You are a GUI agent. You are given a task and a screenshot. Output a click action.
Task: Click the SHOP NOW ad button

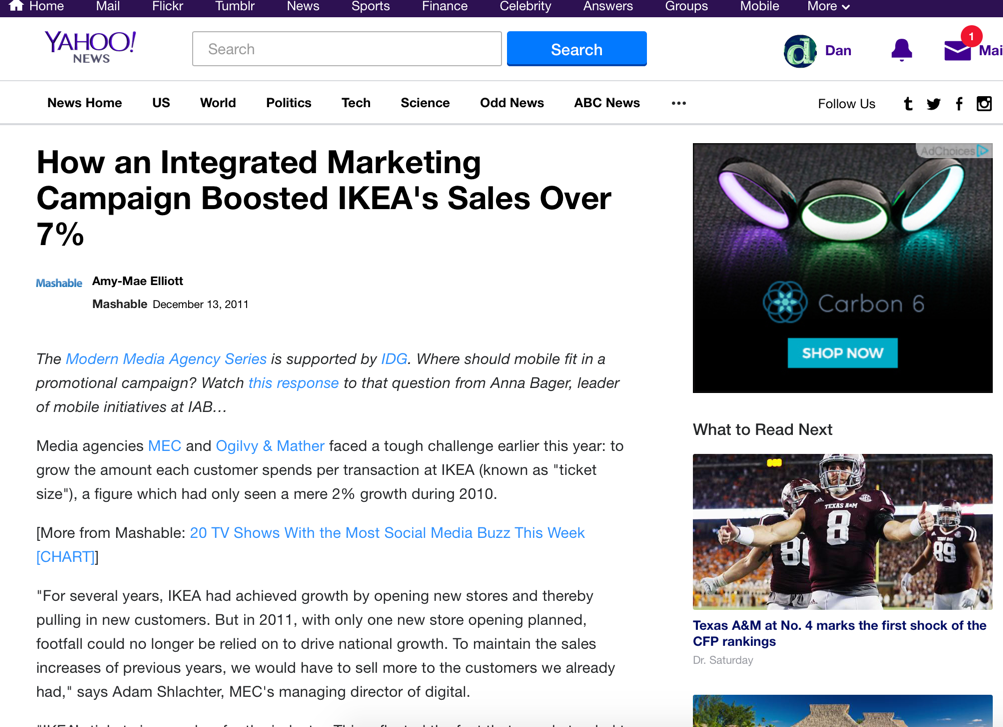pyautogui.click(x=842, y=353)
